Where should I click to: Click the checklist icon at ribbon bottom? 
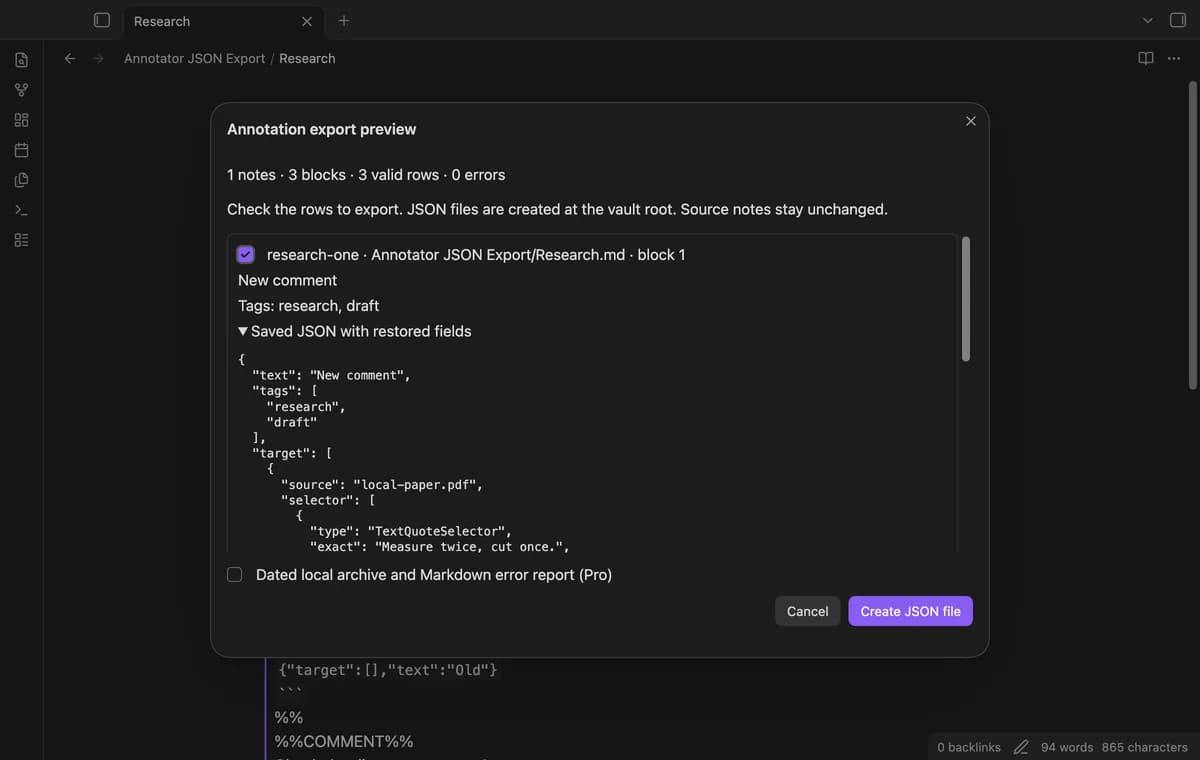coord(21,240)
